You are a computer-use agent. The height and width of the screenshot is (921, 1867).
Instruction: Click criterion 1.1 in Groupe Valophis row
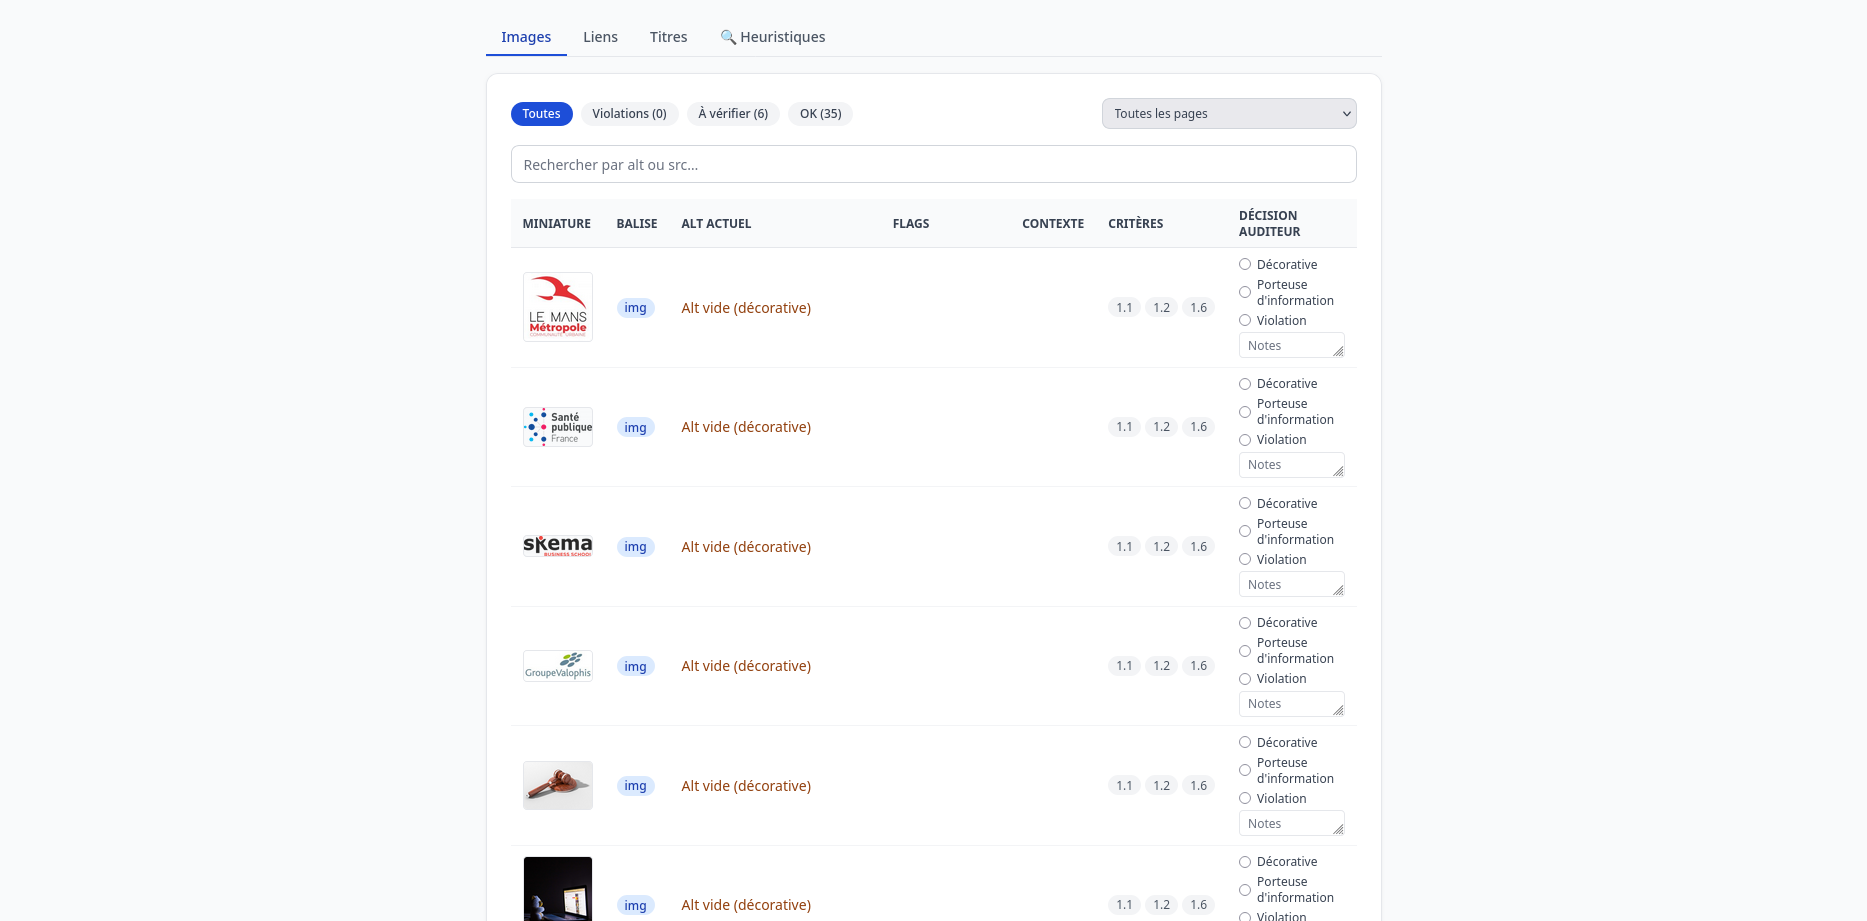(1124, 666)
